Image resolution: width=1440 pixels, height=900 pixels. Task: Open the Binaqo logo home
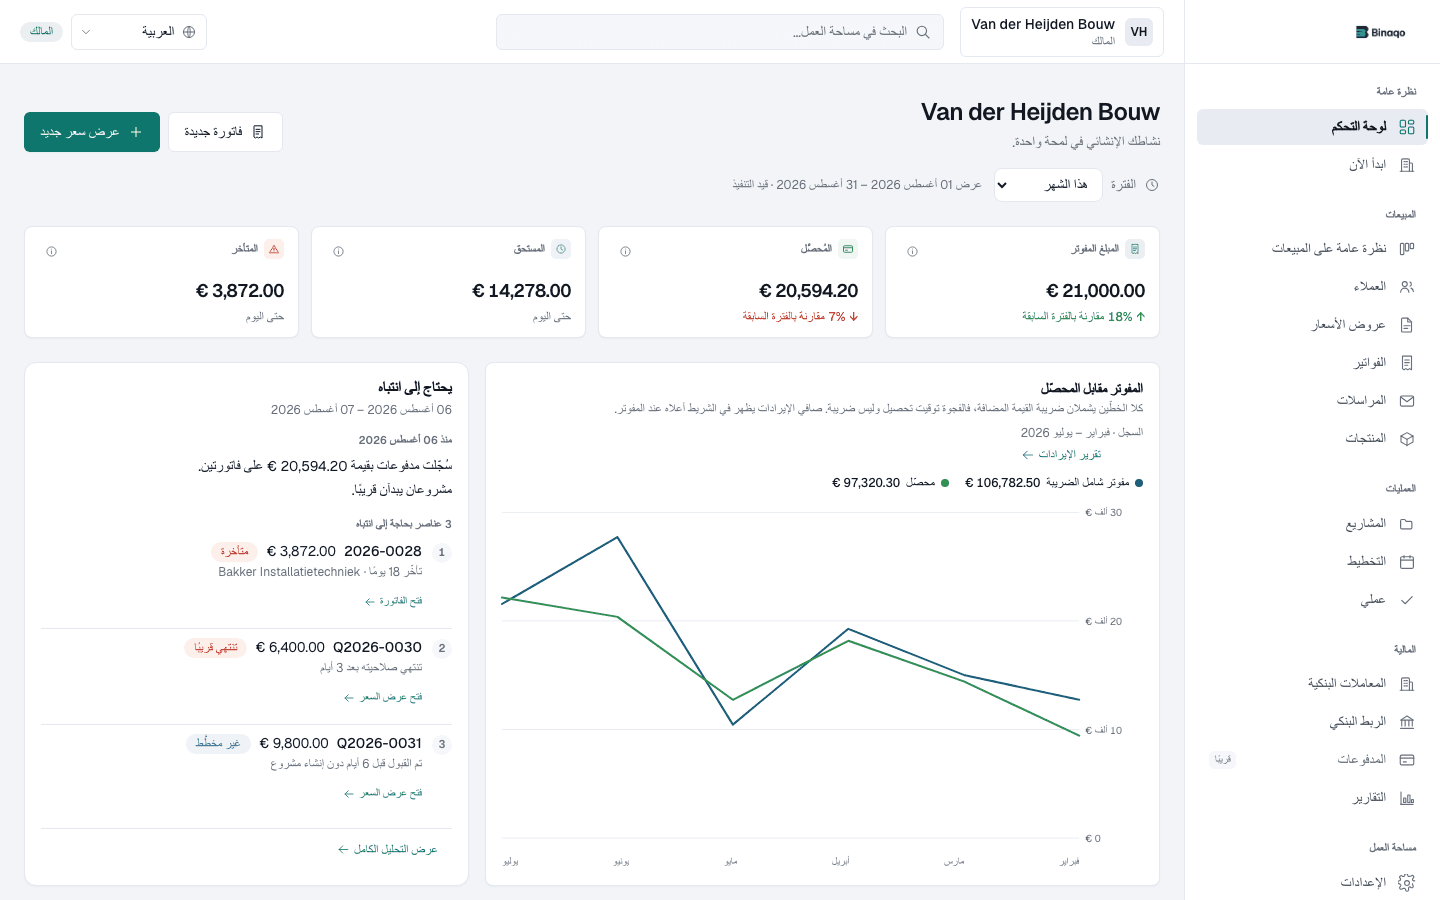pos(1380,32)
